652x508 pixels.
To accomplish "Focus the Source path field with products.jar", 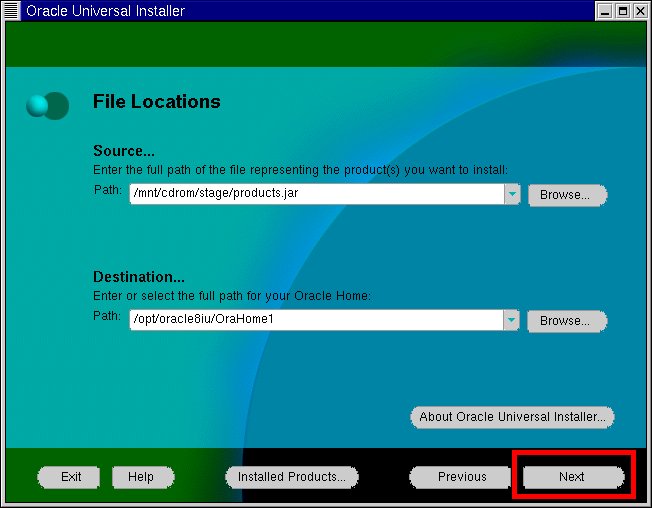I will [317, 194].
